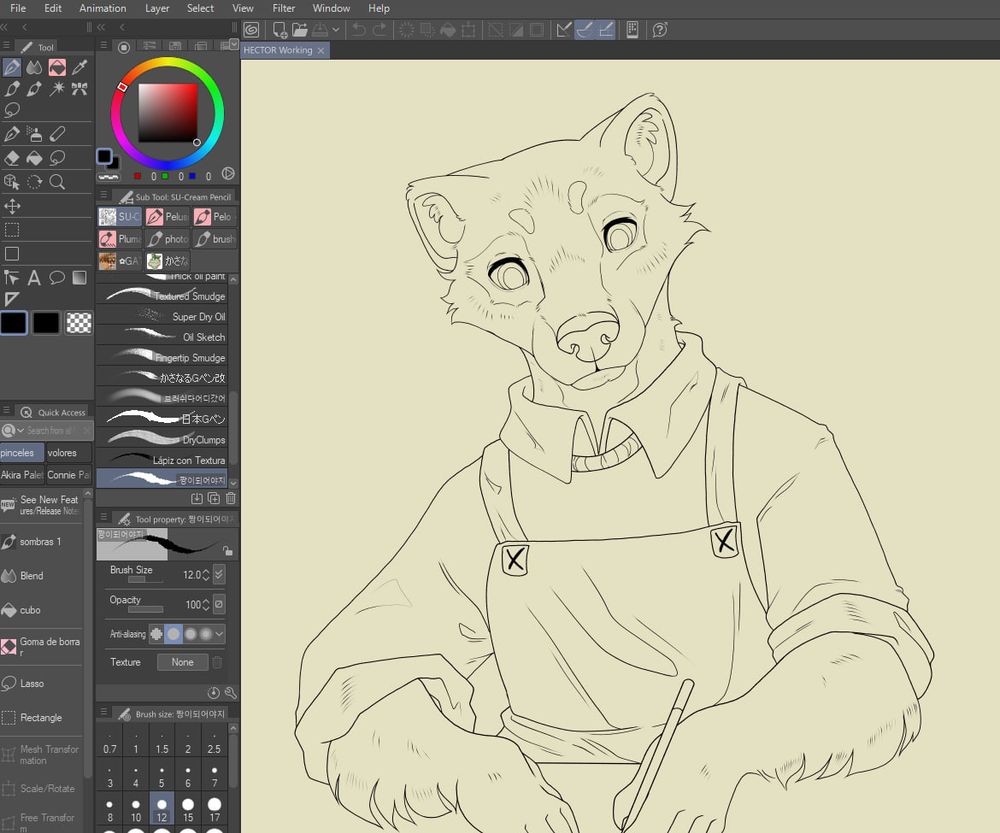This screenshot has height=833, width=1000.
Task: Expand the Anti-aliasing dropdown arrow
Action: (219, 634)
